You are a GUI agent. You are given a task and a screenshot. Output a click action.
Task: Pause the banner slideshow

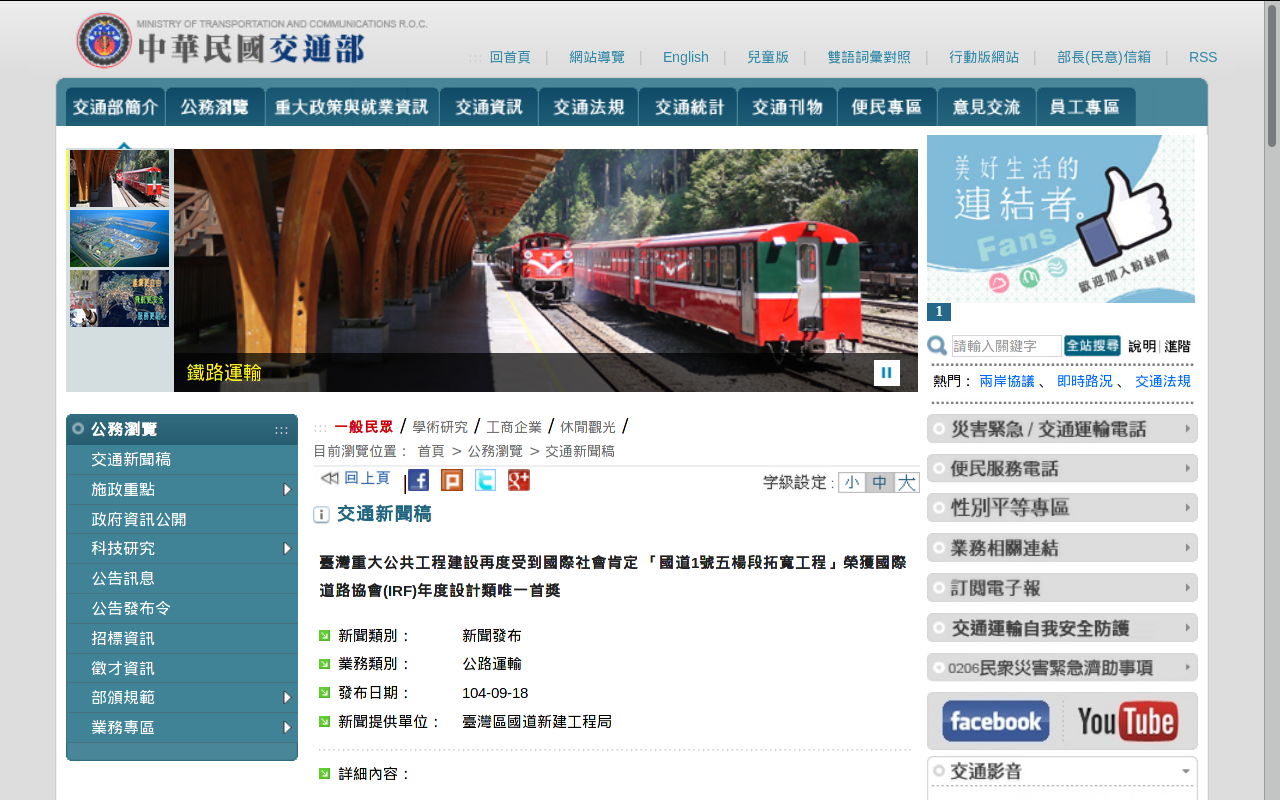tap(887, 373)
